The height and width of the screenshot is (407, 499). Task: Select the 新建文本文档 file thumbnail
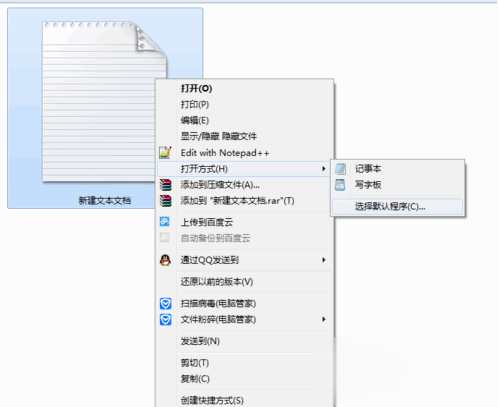click(104, 102)
